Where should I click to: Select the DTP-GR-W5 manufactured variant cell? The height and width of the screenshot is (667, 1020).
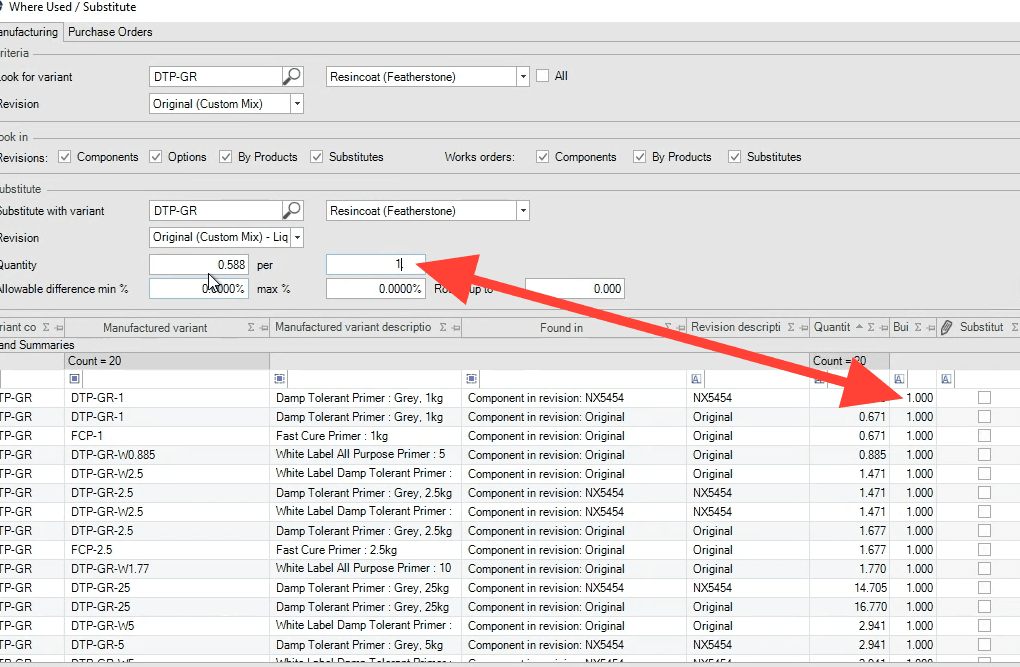pyautogui.click(x=168, y=625)
